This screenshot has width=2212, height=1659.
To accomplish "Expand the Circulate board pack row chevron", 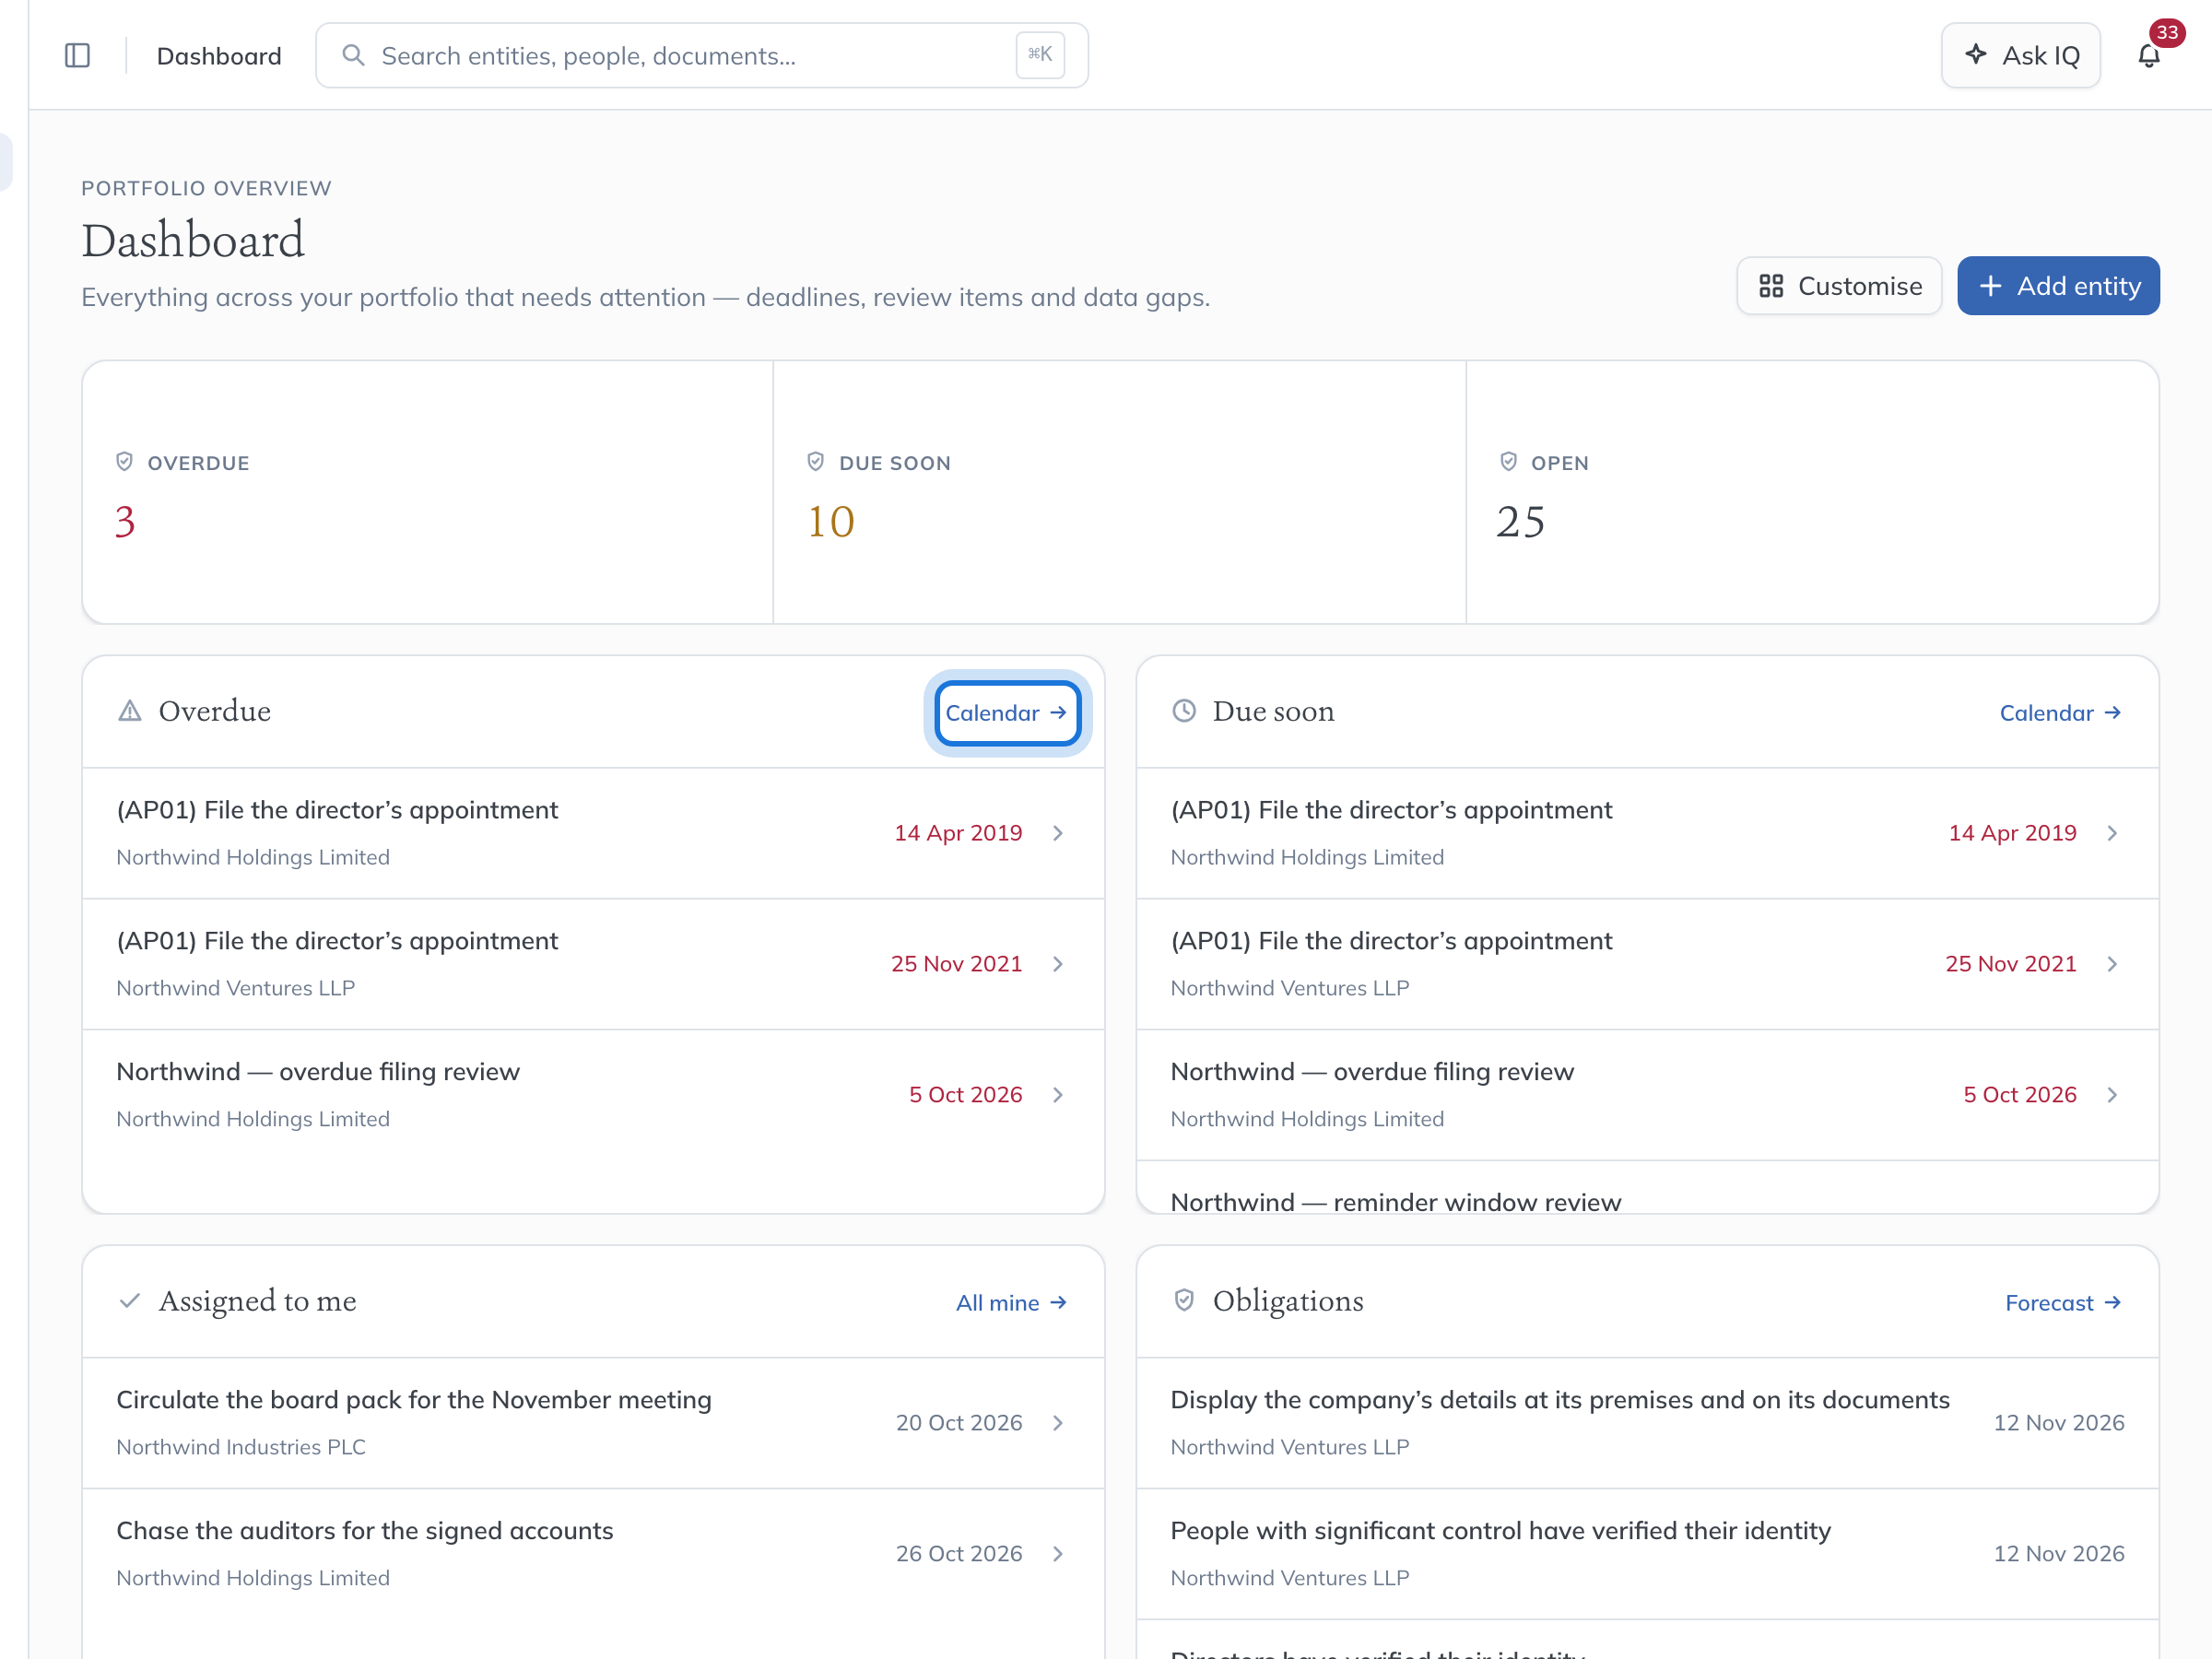I will 1058,1423.
